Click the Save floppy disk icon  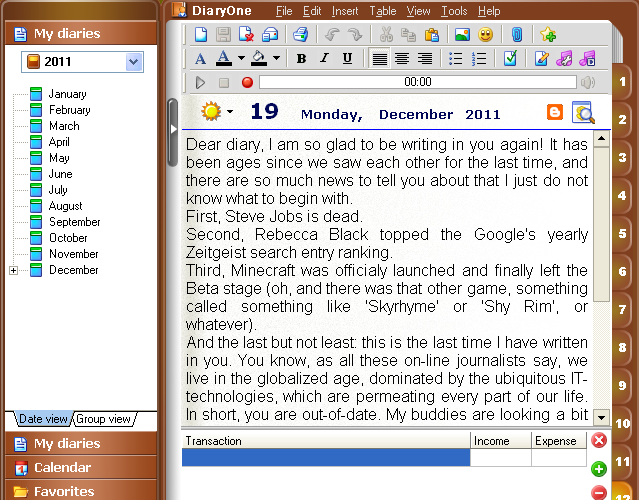[223, 35]
